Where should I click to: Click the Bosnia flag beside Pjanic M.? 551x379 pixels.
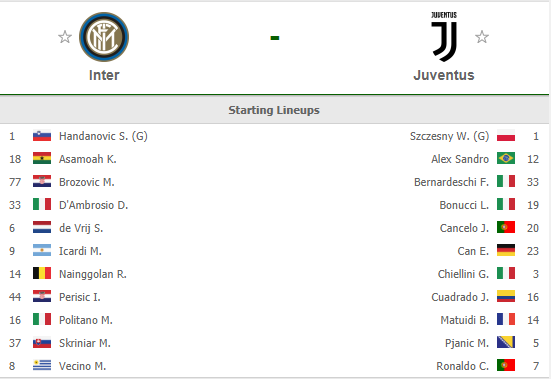506,343
